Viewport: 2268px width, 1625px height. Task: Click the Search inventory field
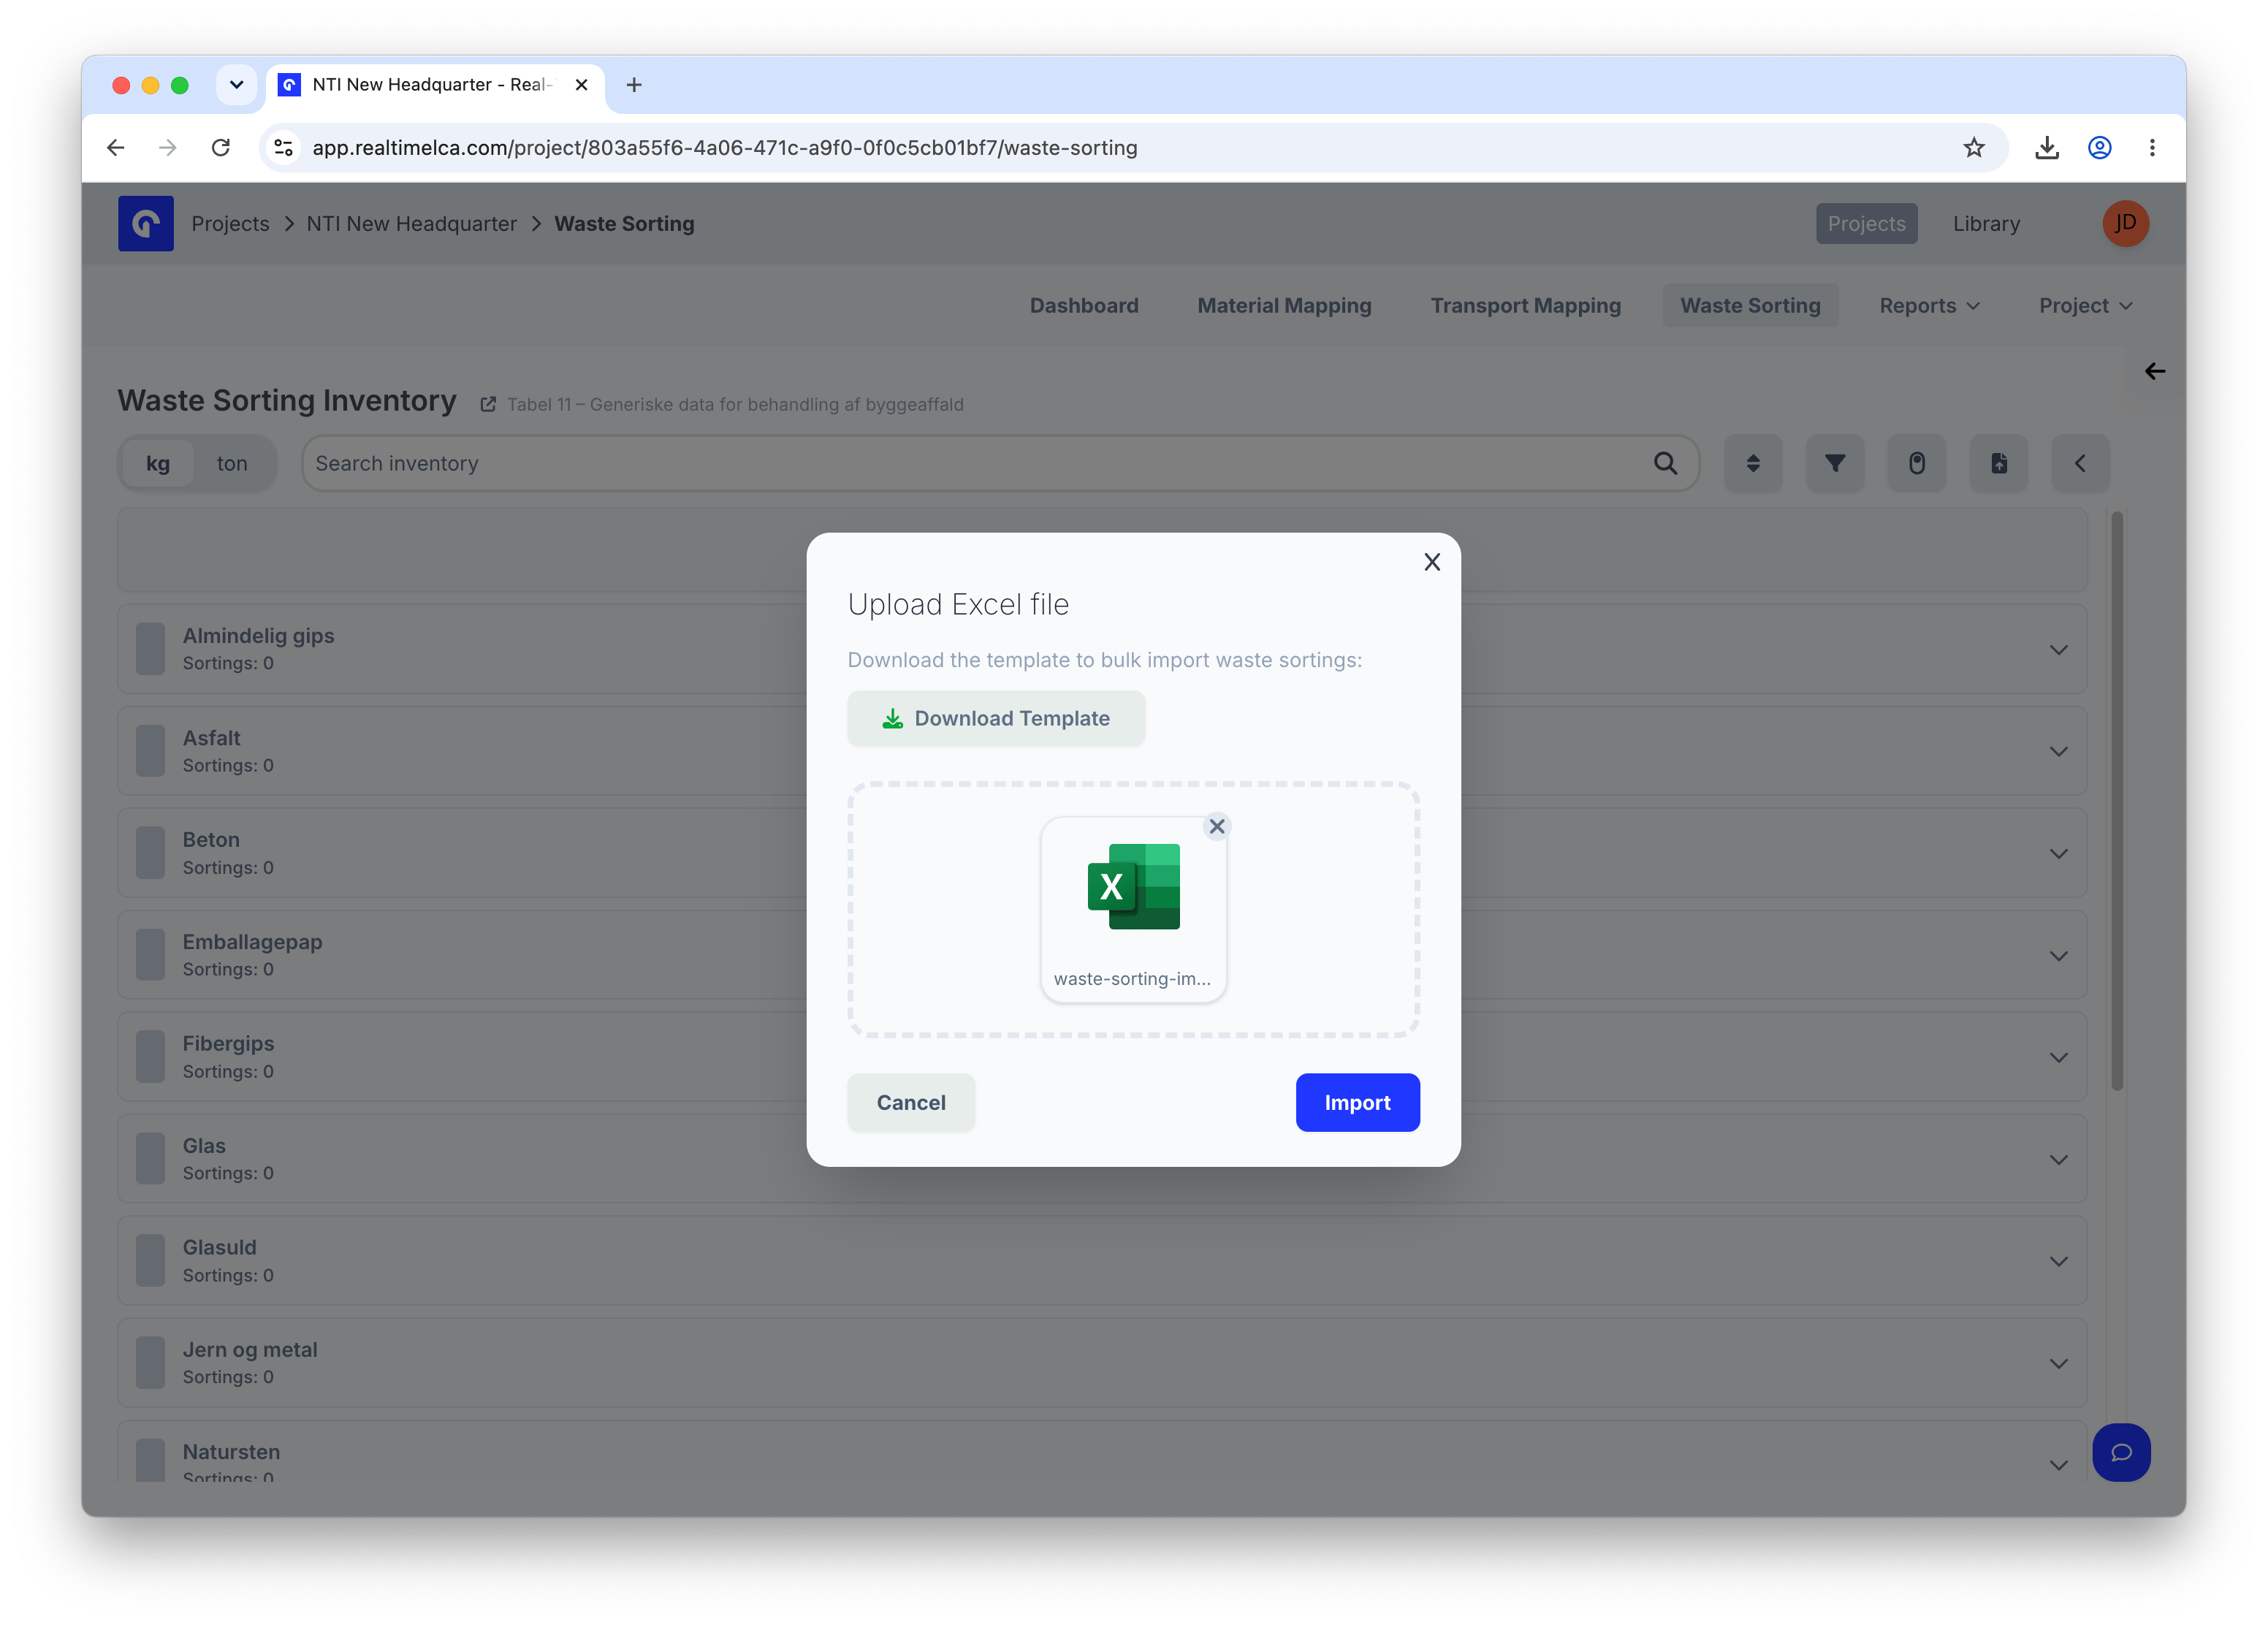(1000, 463)
